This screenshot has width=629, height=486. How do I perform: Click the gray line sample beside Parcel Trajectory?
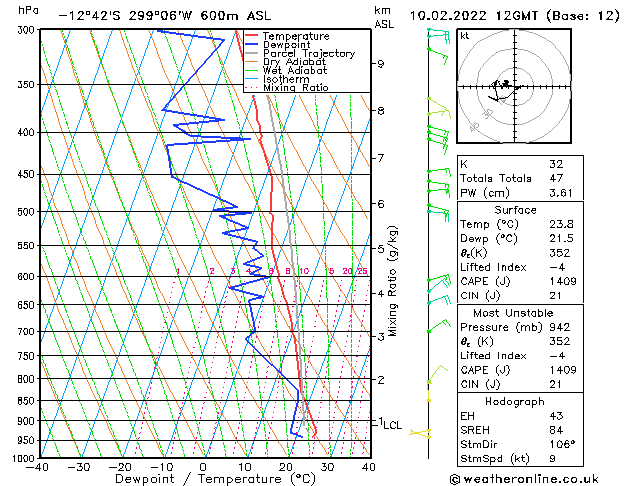click(252, 53)
